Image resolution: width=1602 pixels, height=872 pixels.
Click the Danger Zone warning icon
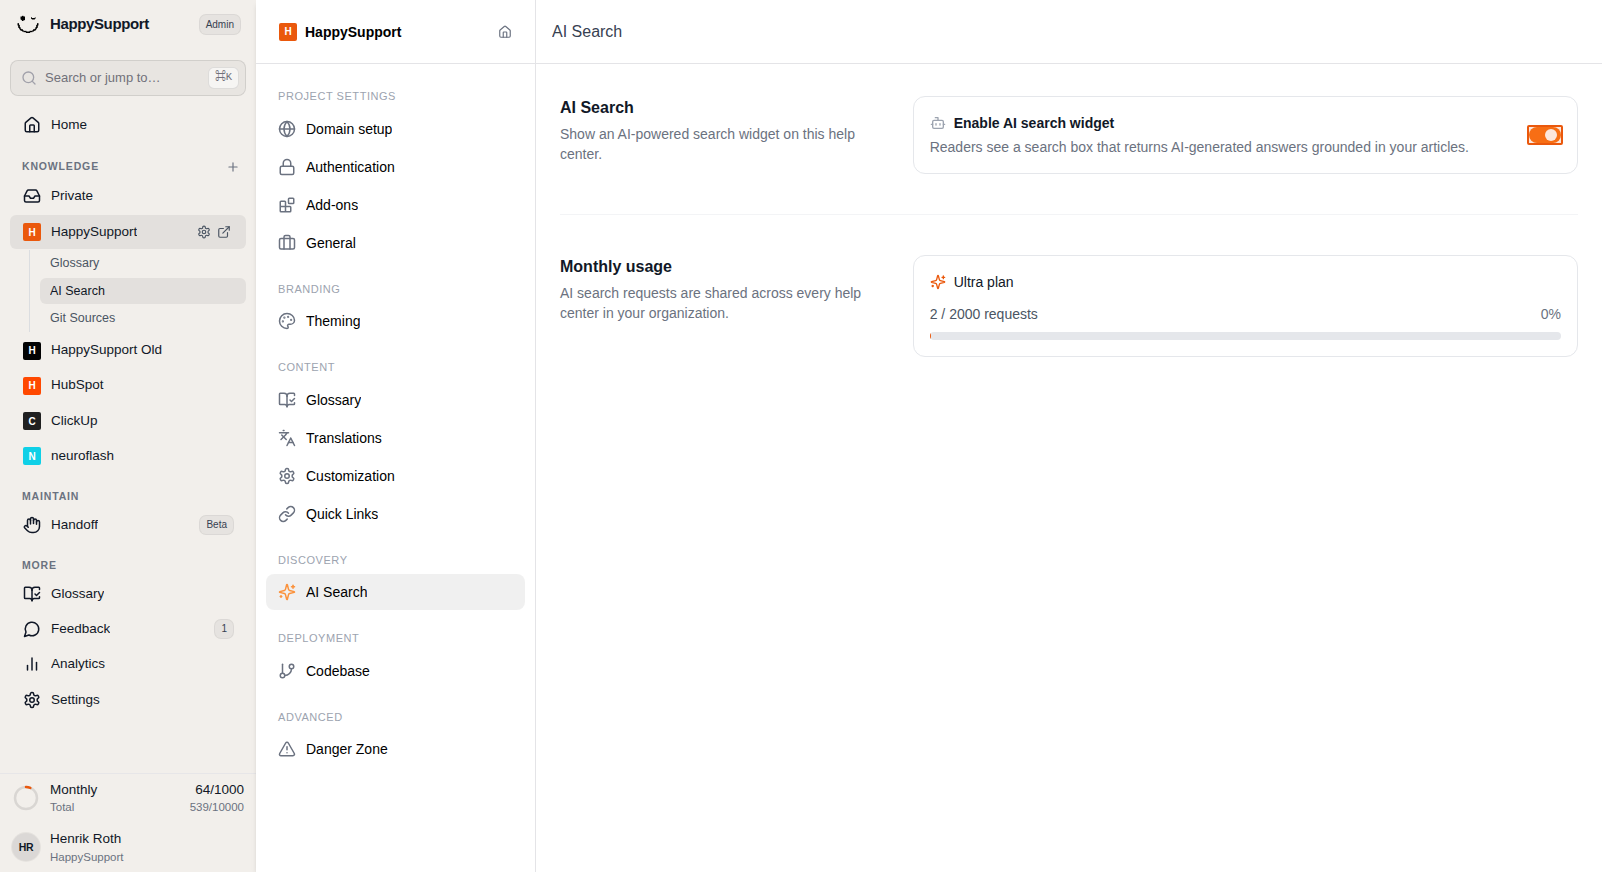point(287,749)
